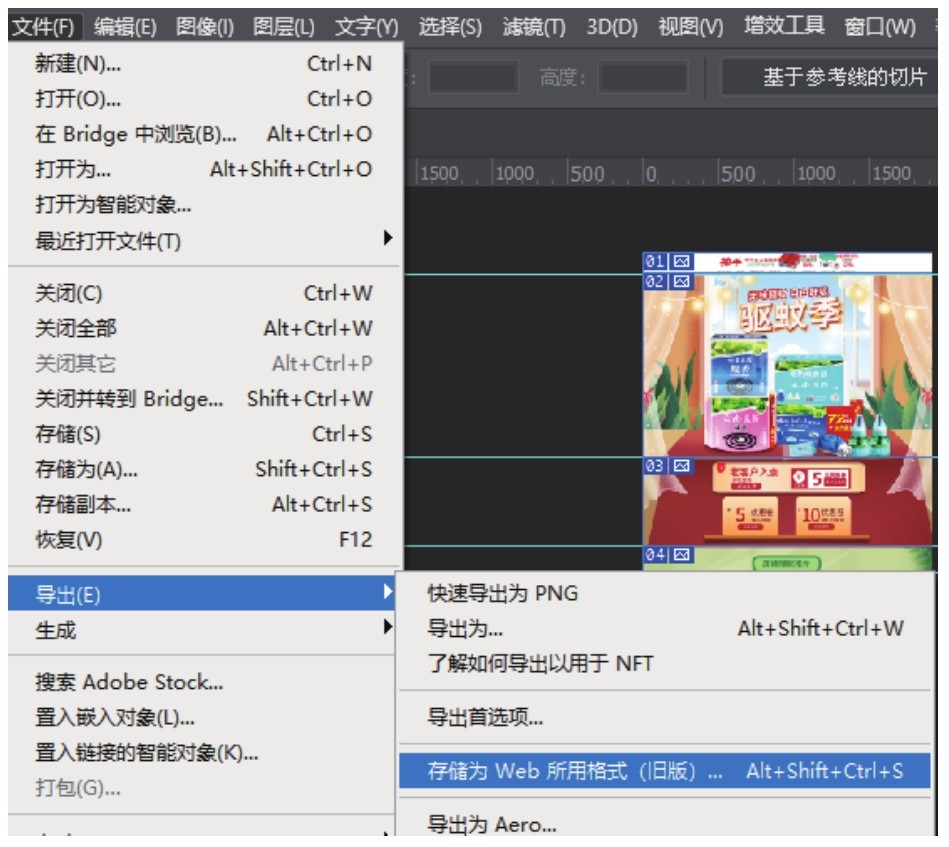Choose 导出为... in the export submenu

665,628
